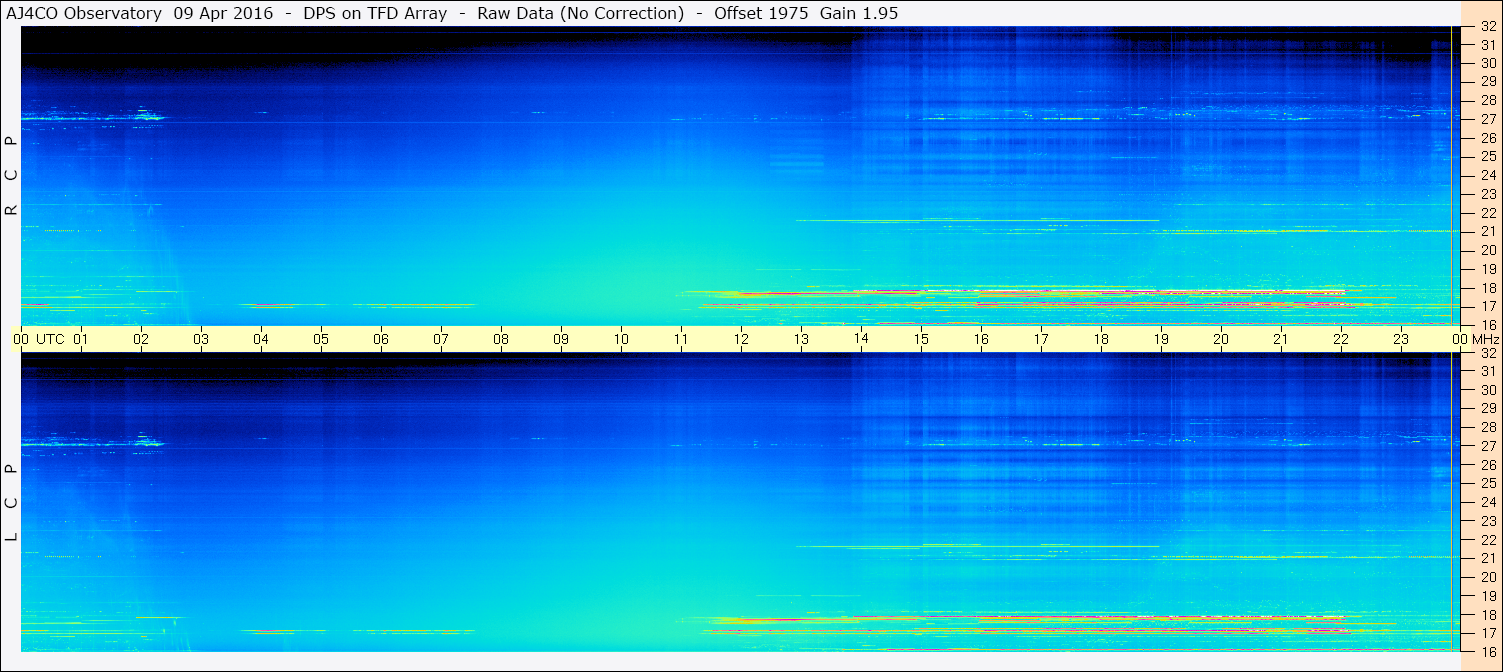Select the 14 hour mark on time axis
This screenshot has width=1503, height=672.
pos(861,339)
